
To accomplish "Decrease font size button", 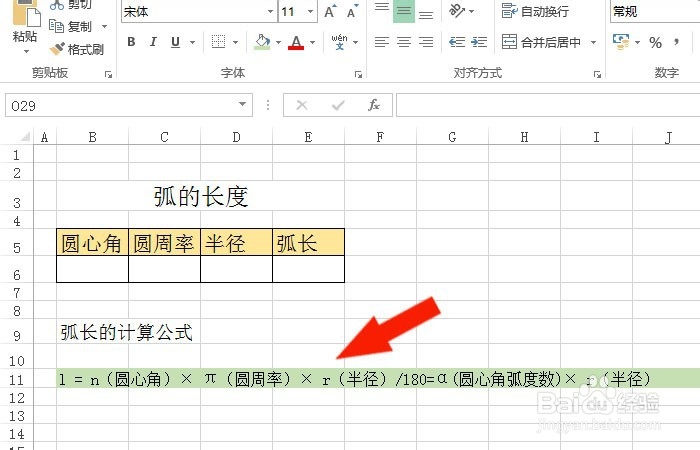I will (353, 11).
